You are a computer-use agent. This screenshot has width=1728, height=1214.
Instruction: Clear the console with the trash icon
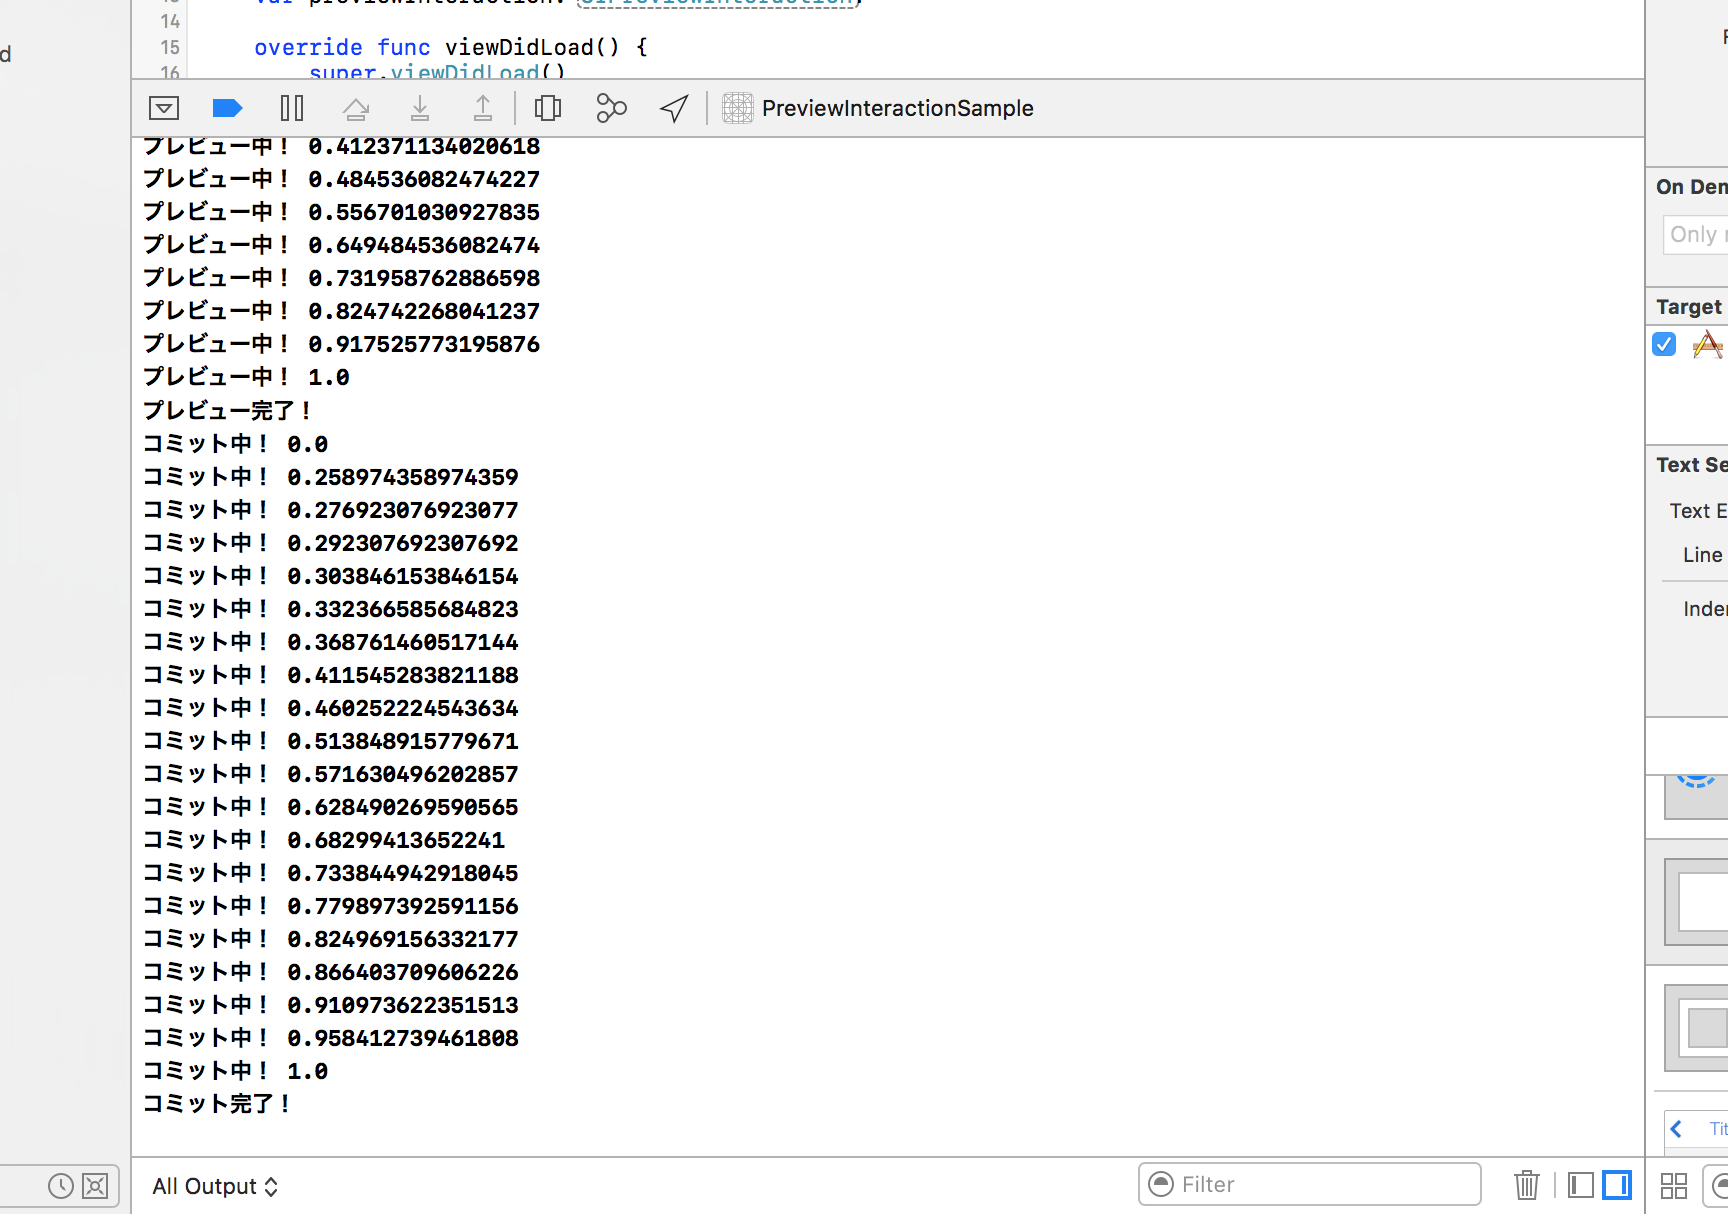tap(1526, 1185)
